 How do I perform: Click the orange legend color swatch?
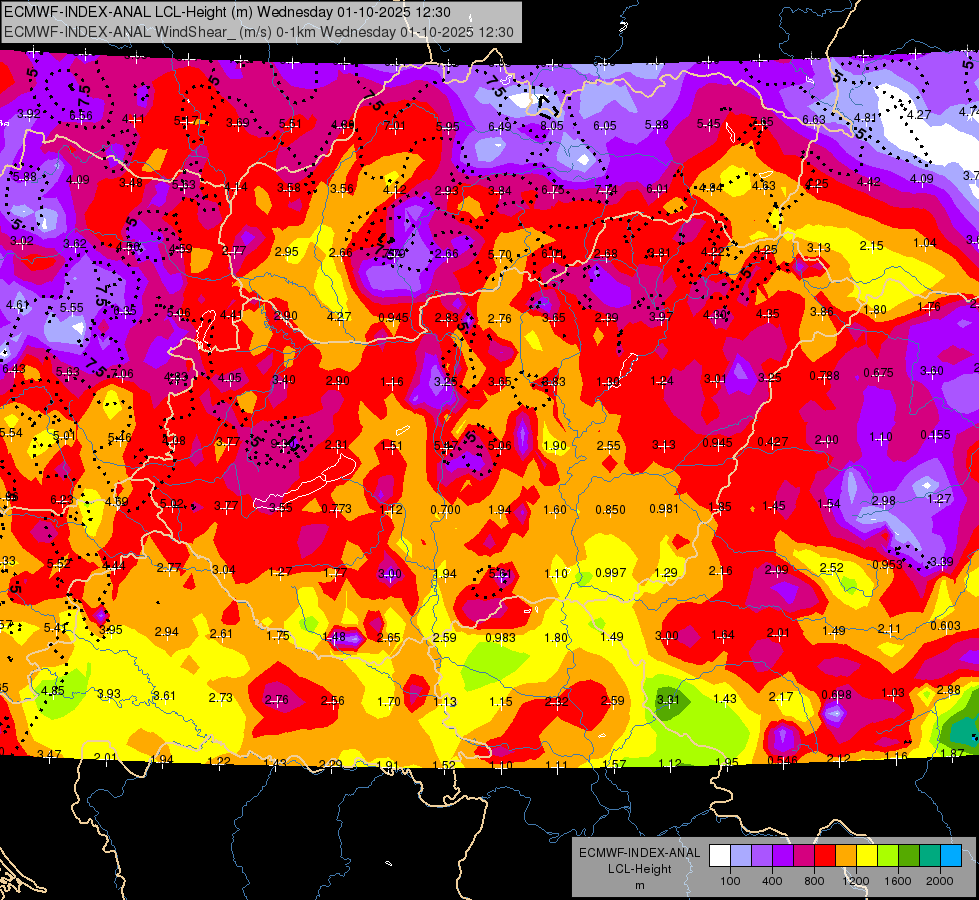pos(846,856)
